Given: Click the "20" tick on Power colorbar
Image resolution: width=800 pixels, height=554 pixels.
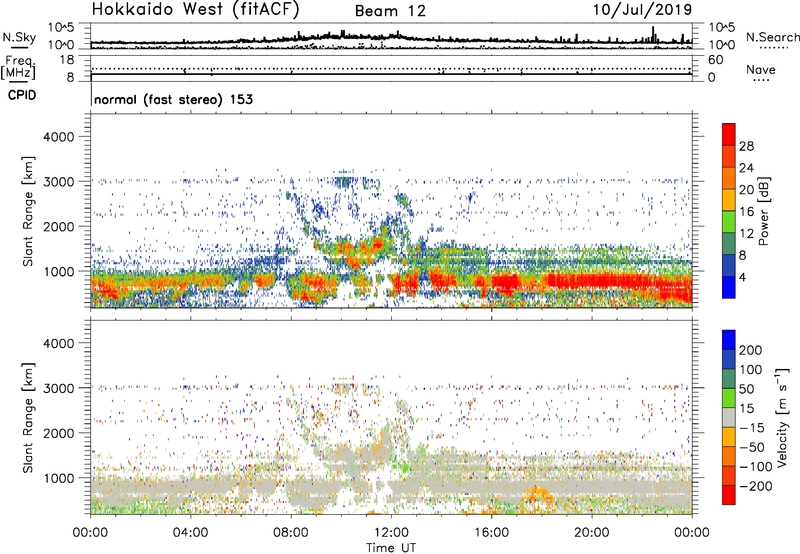Looking at the screenshot, I should [x=746, y=190].
